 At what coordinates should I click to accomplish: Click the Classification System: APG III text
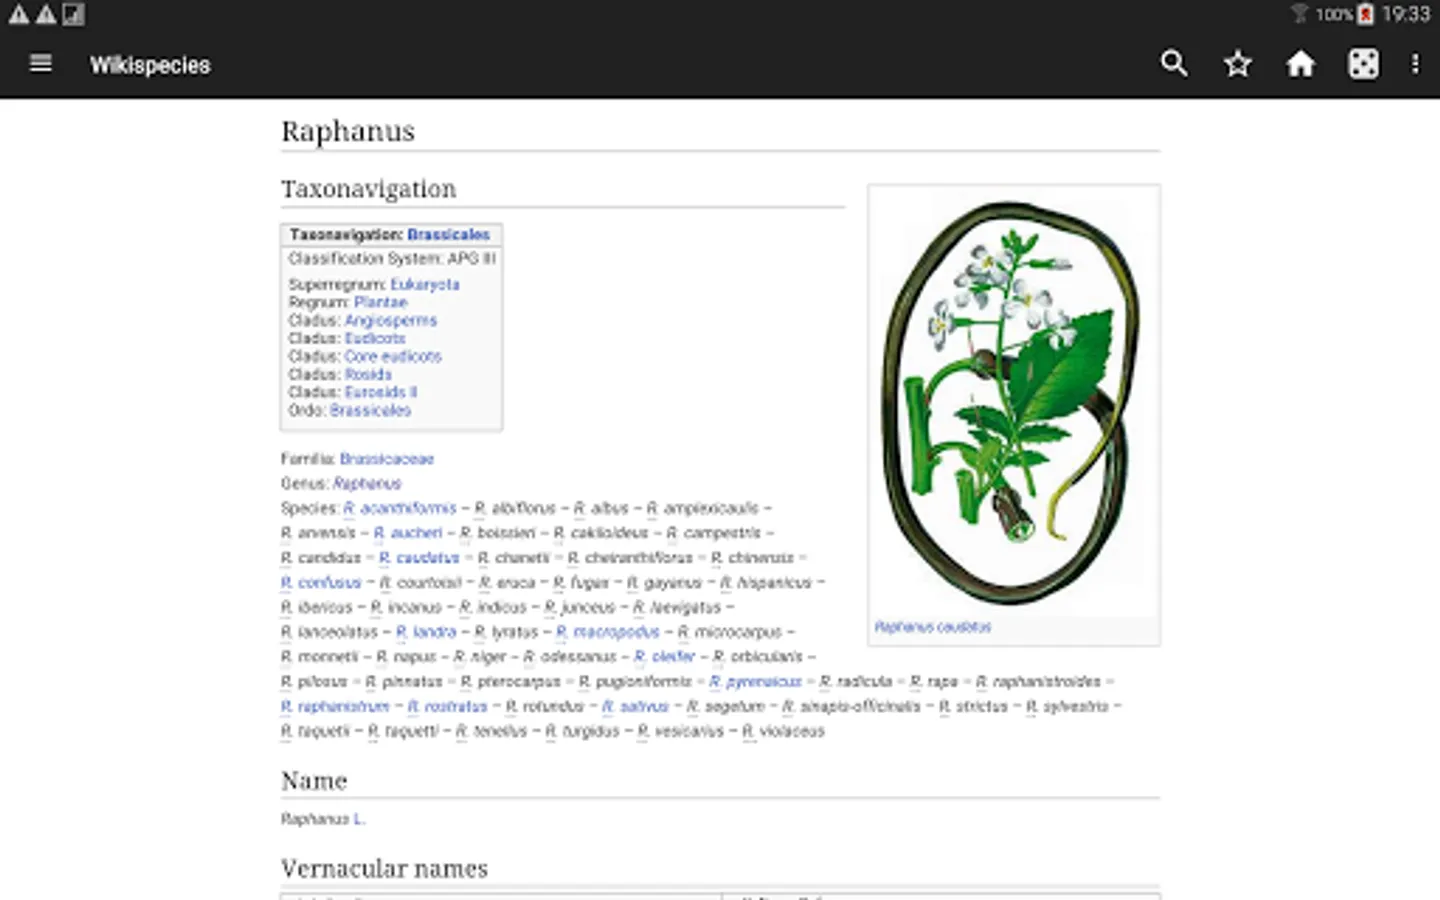(x=392, y=258)
